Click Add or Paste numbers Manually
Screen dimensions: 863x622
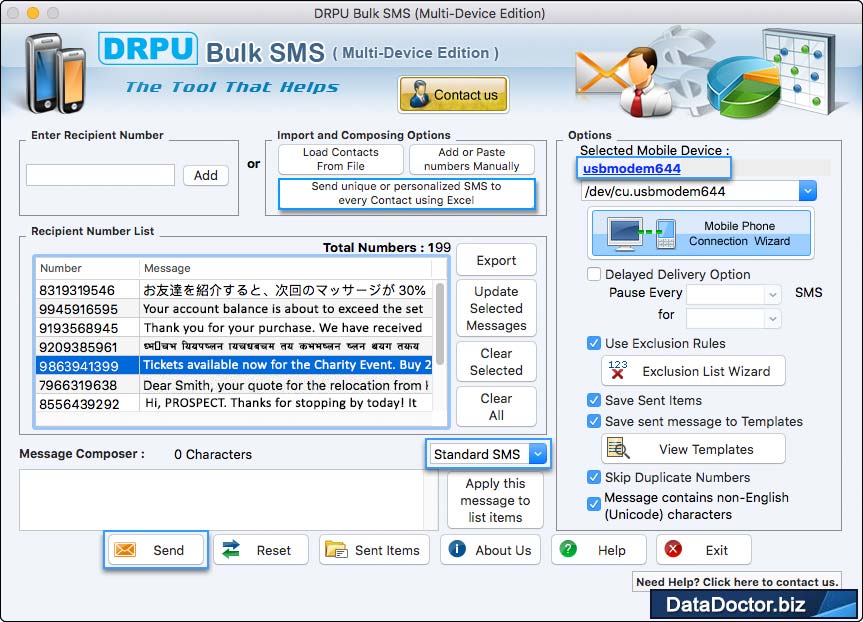[x=472, y=159]
